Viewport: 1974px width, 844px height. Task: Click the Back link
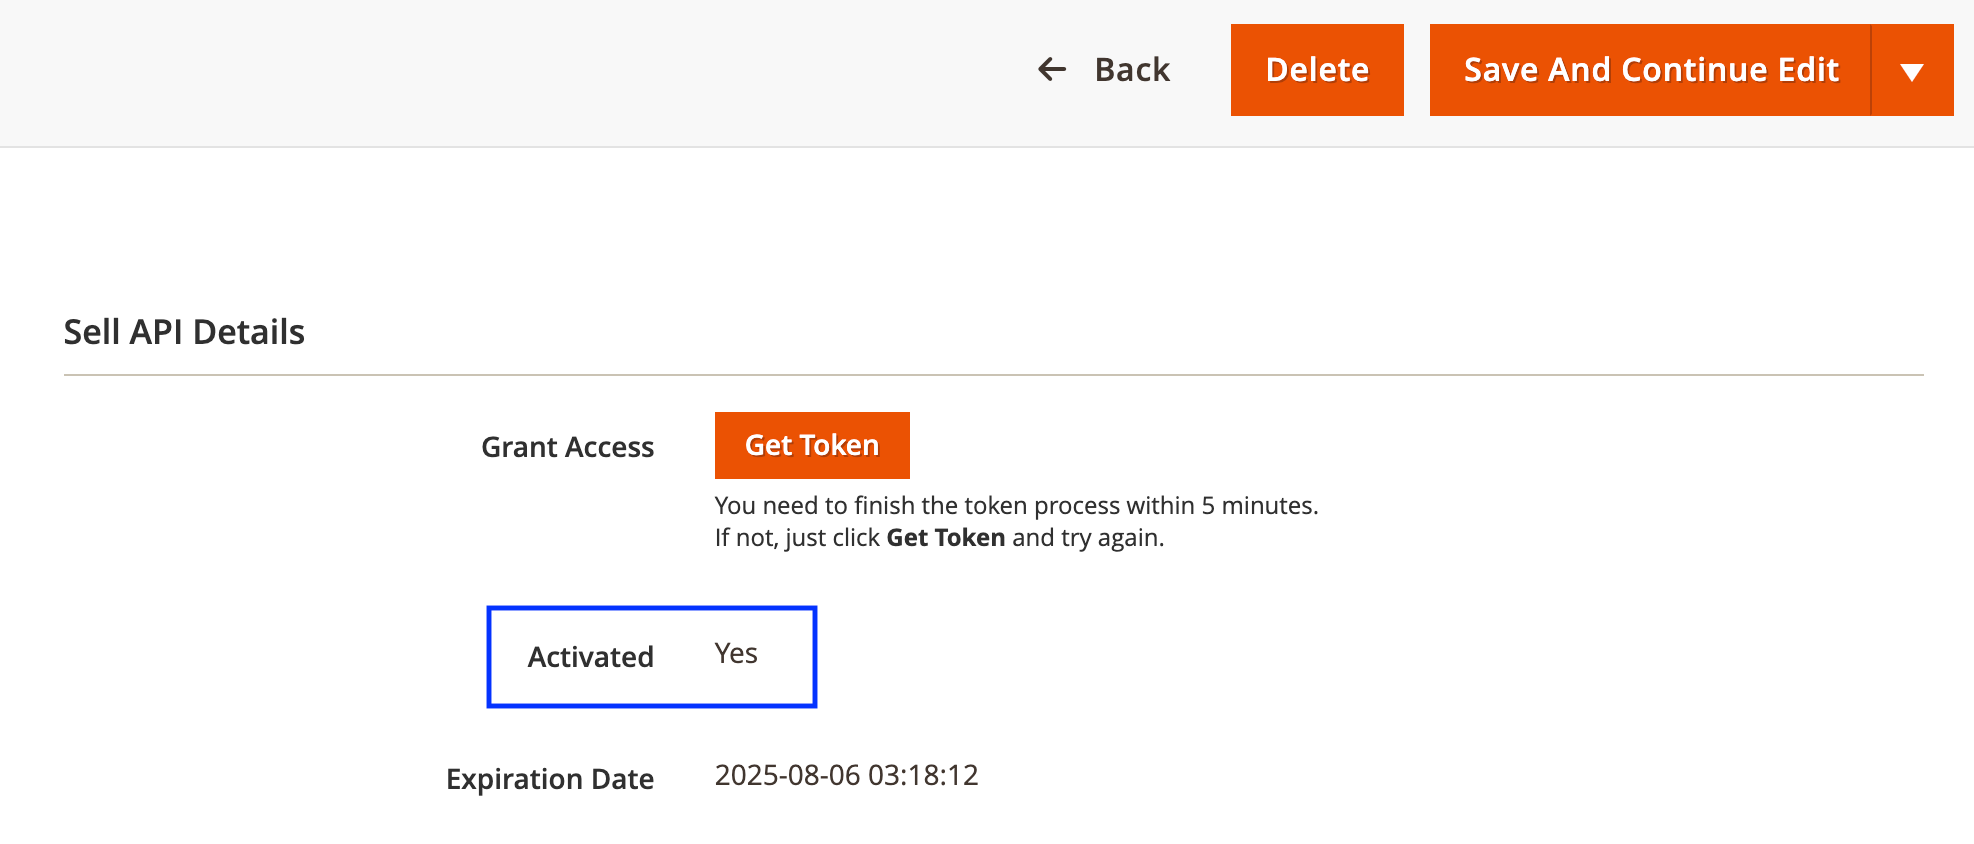click(x=1131, y=69)
